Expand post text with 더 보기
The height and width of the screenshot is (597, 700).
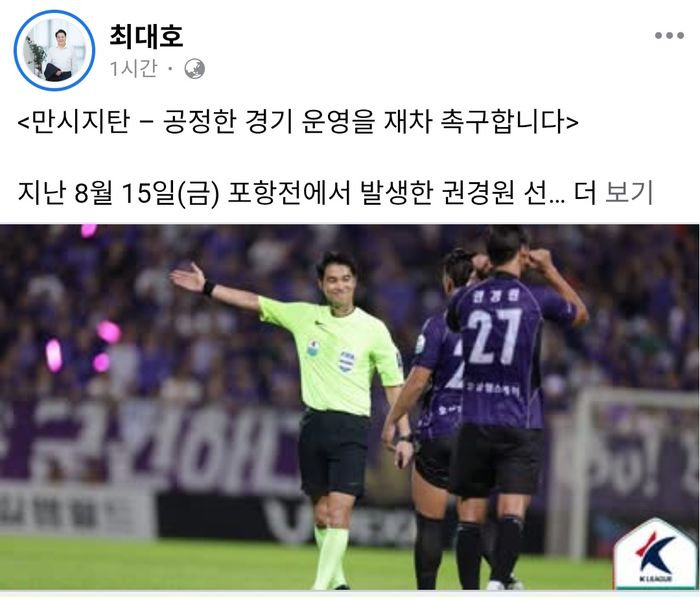click(614, 192)
